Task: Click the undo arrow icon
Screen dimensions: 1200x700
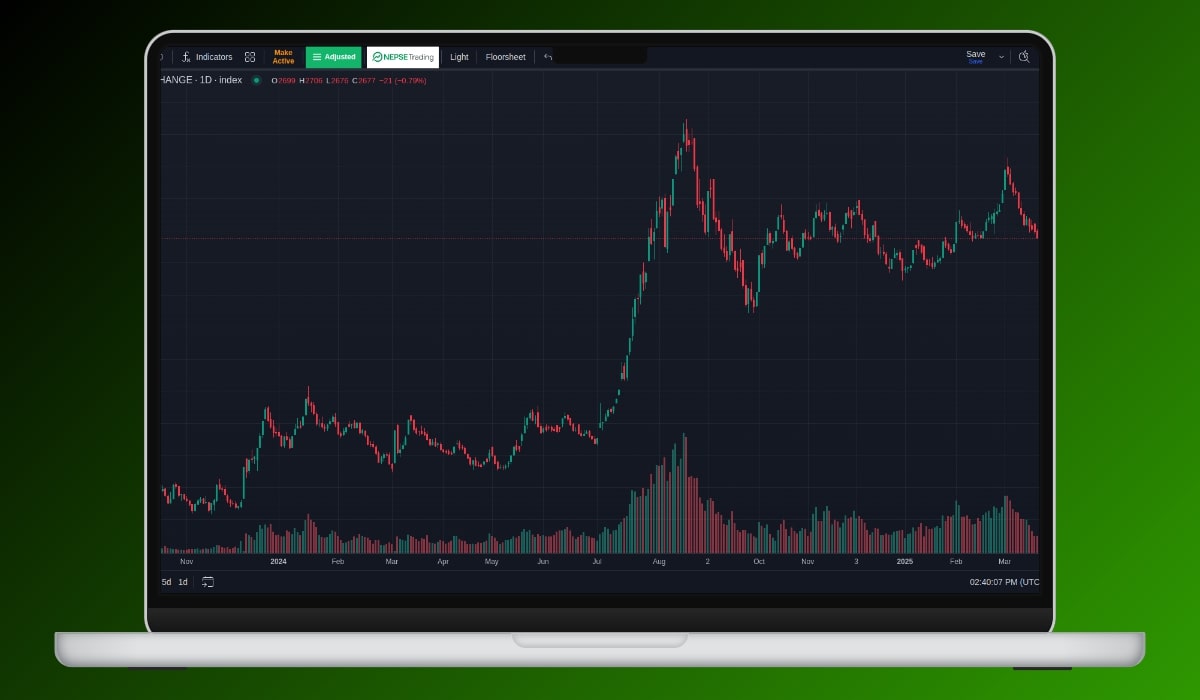Action: [548, 57]
